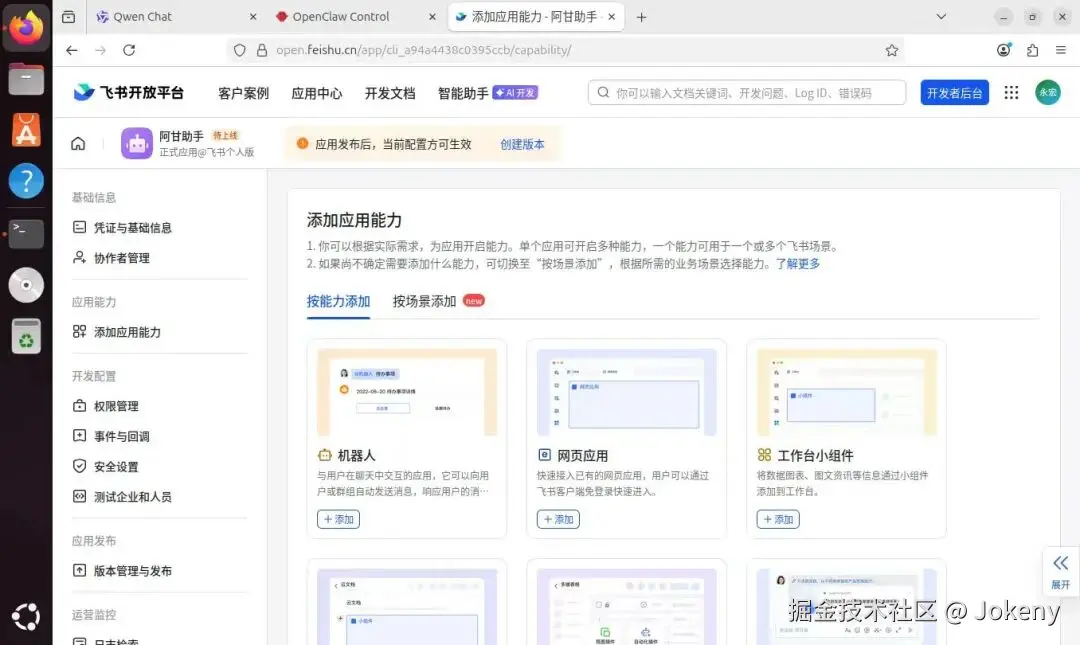Open 应用中心 in the top navigation
The image size is (1080, 645).
coord(316,93)
